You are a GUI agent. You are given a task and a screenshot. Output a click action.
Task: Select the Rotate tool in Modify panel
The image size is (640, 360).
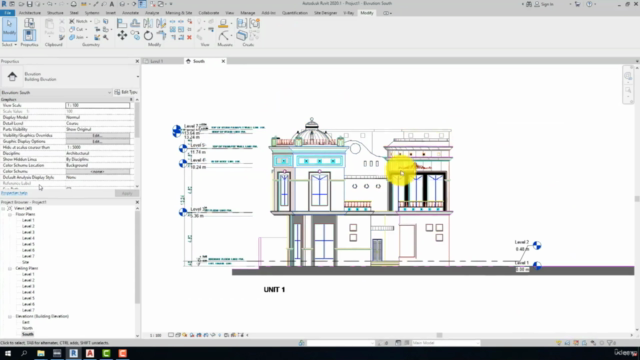(148, 36)
